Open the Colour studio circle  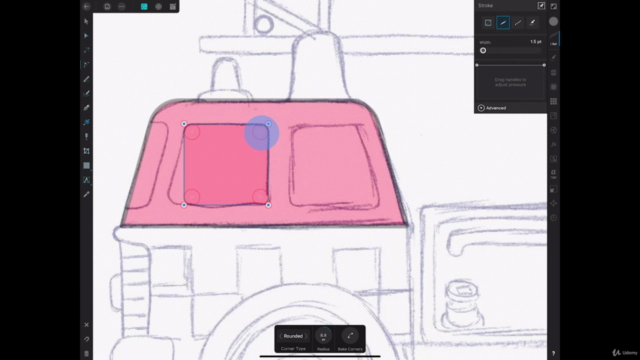553,22
